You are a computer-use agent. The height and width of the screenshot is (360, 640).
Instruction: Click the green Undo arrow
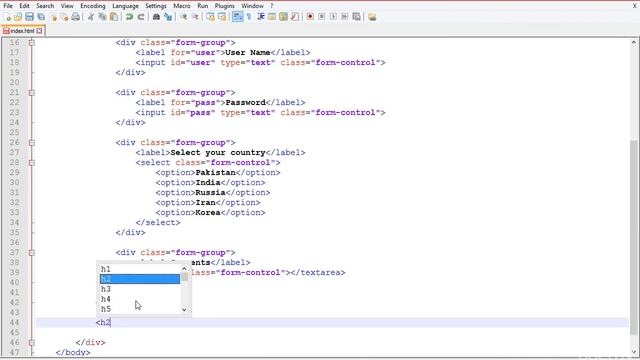(x=129, y=17)
